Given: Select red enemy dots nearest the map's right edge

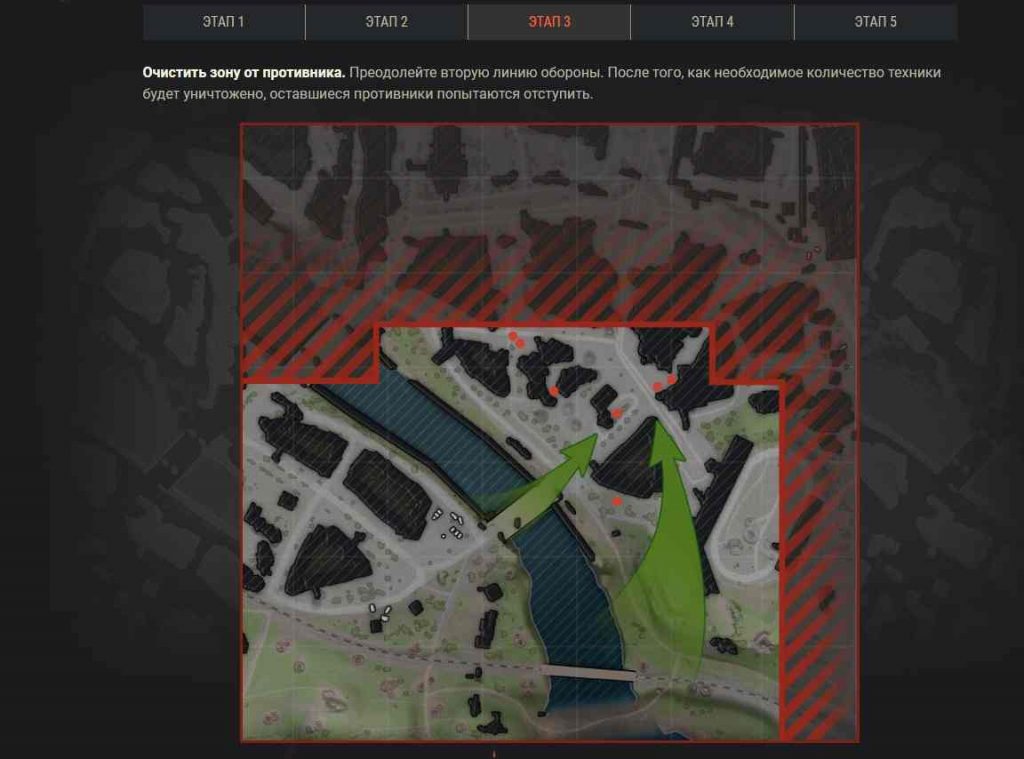Looking at the screenshot, I should click(x=664, y=383).
